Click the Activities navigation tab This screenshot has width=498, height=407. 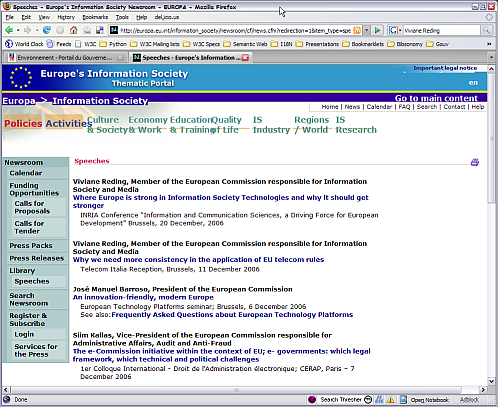68,123
